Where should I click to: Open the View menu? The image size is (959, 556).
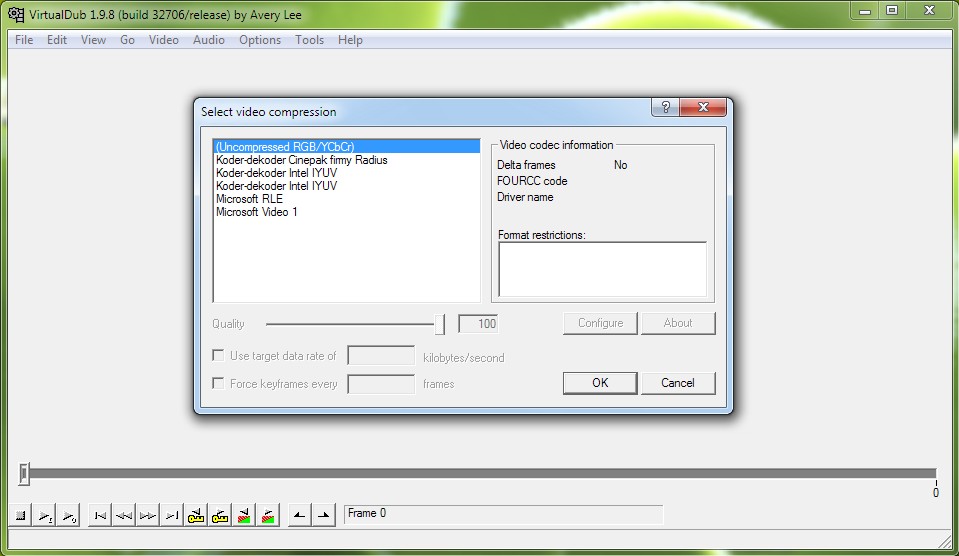94,40
